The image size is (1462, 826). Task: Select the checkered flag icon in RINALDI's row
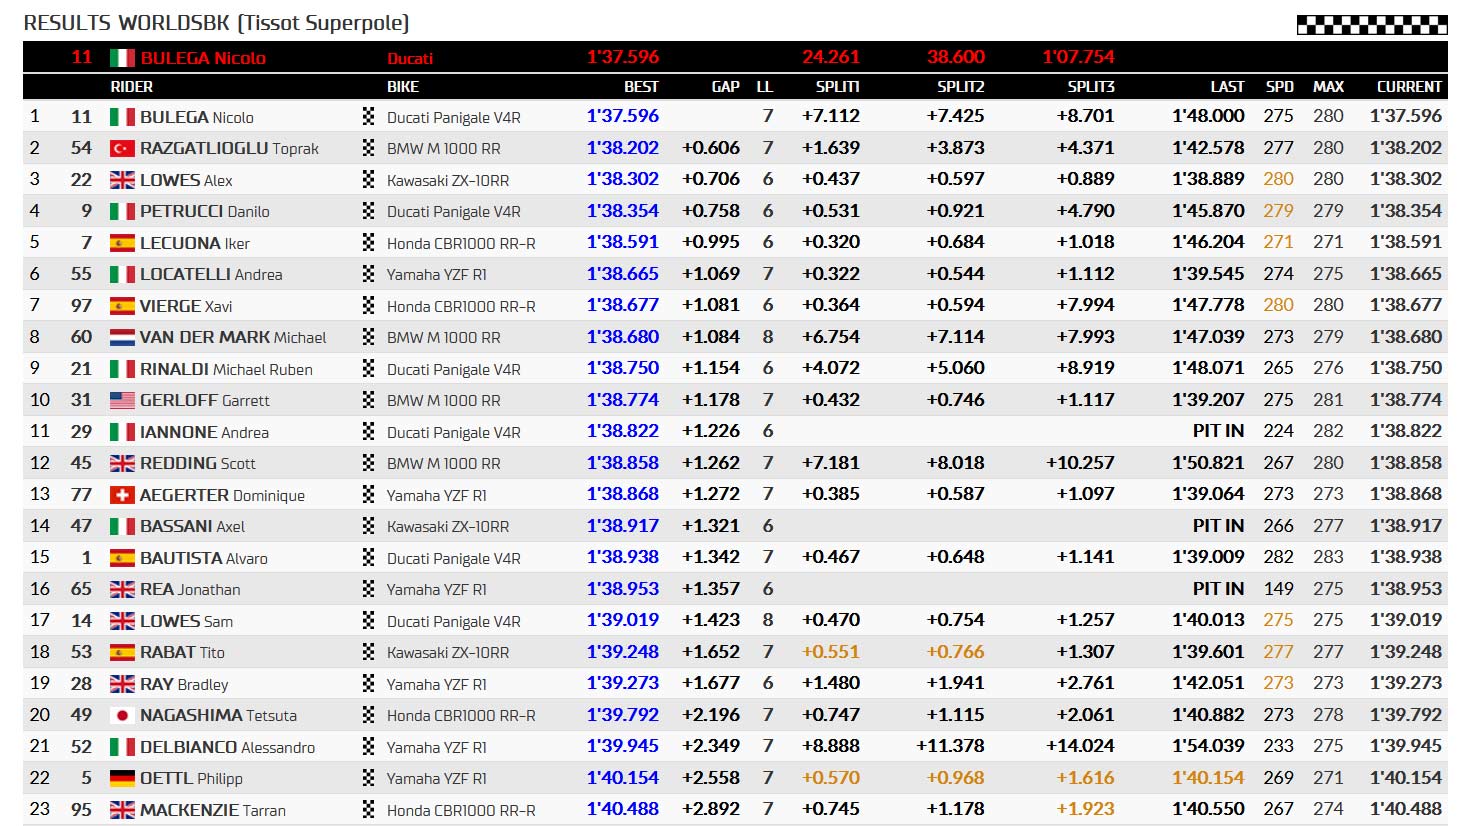(x=368, y=369)
